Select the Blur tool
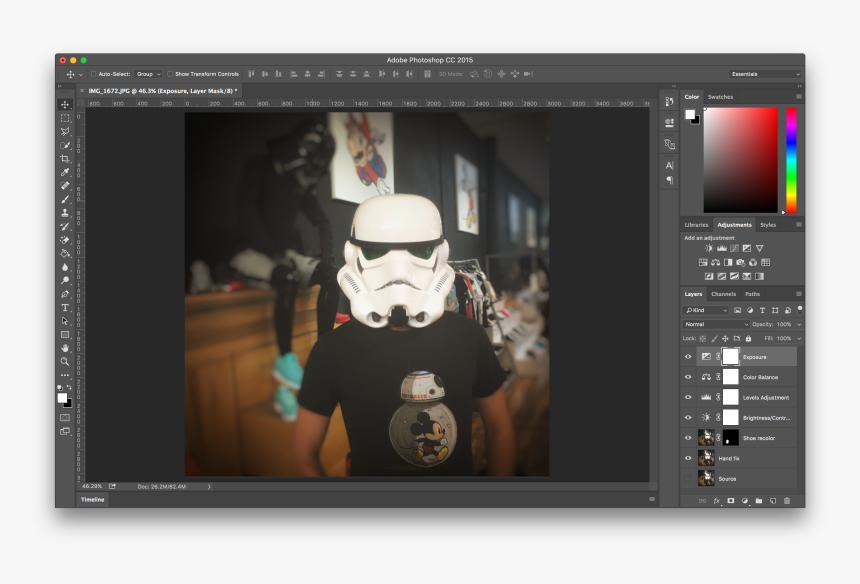860x584 pixels. 65,267
